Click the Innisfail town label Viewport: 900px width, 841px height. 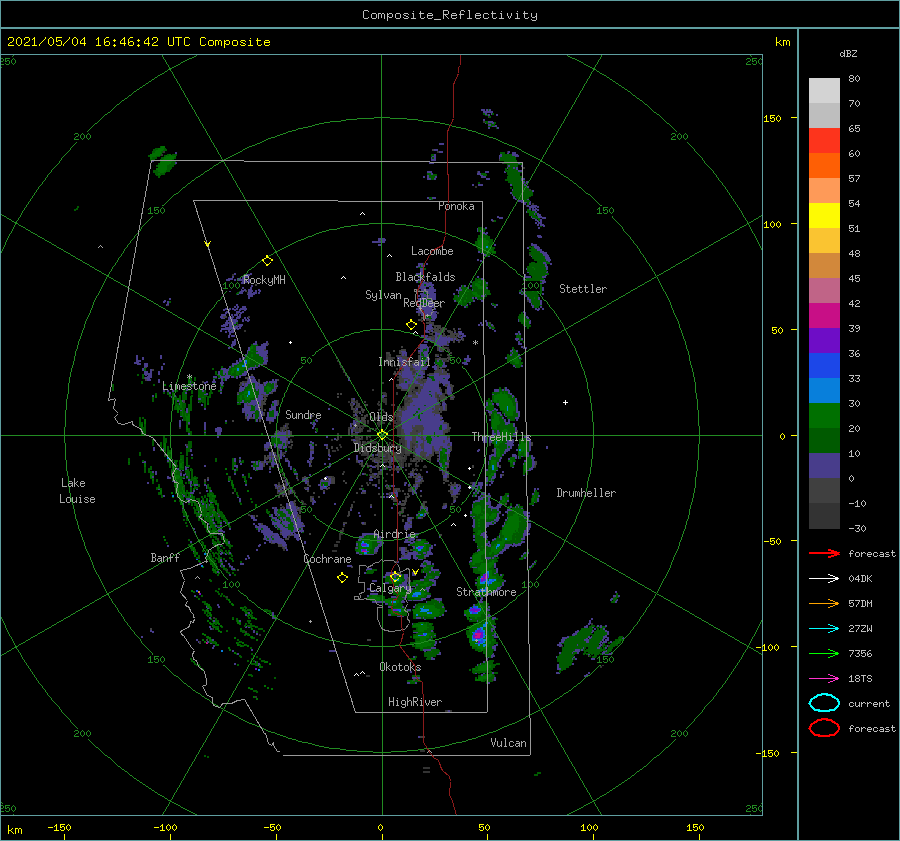404,362
